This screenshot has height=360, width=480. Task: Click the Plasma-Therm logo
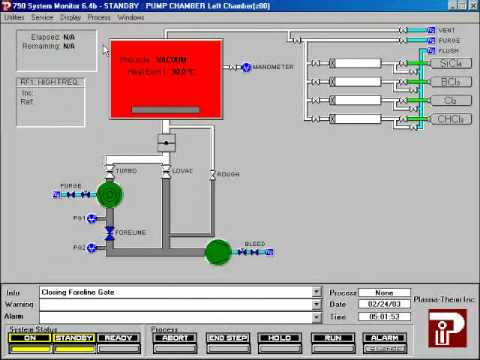click(x=447, y=328)
